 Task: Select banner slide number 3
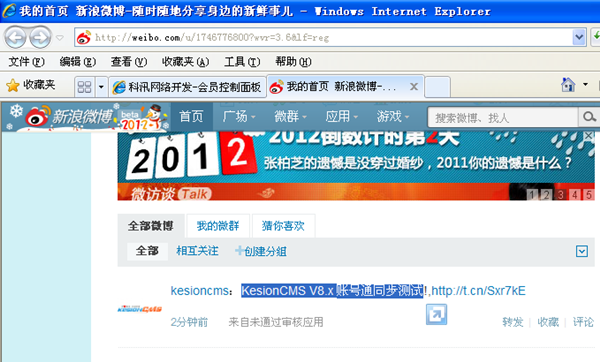click(x=560, y=195)
